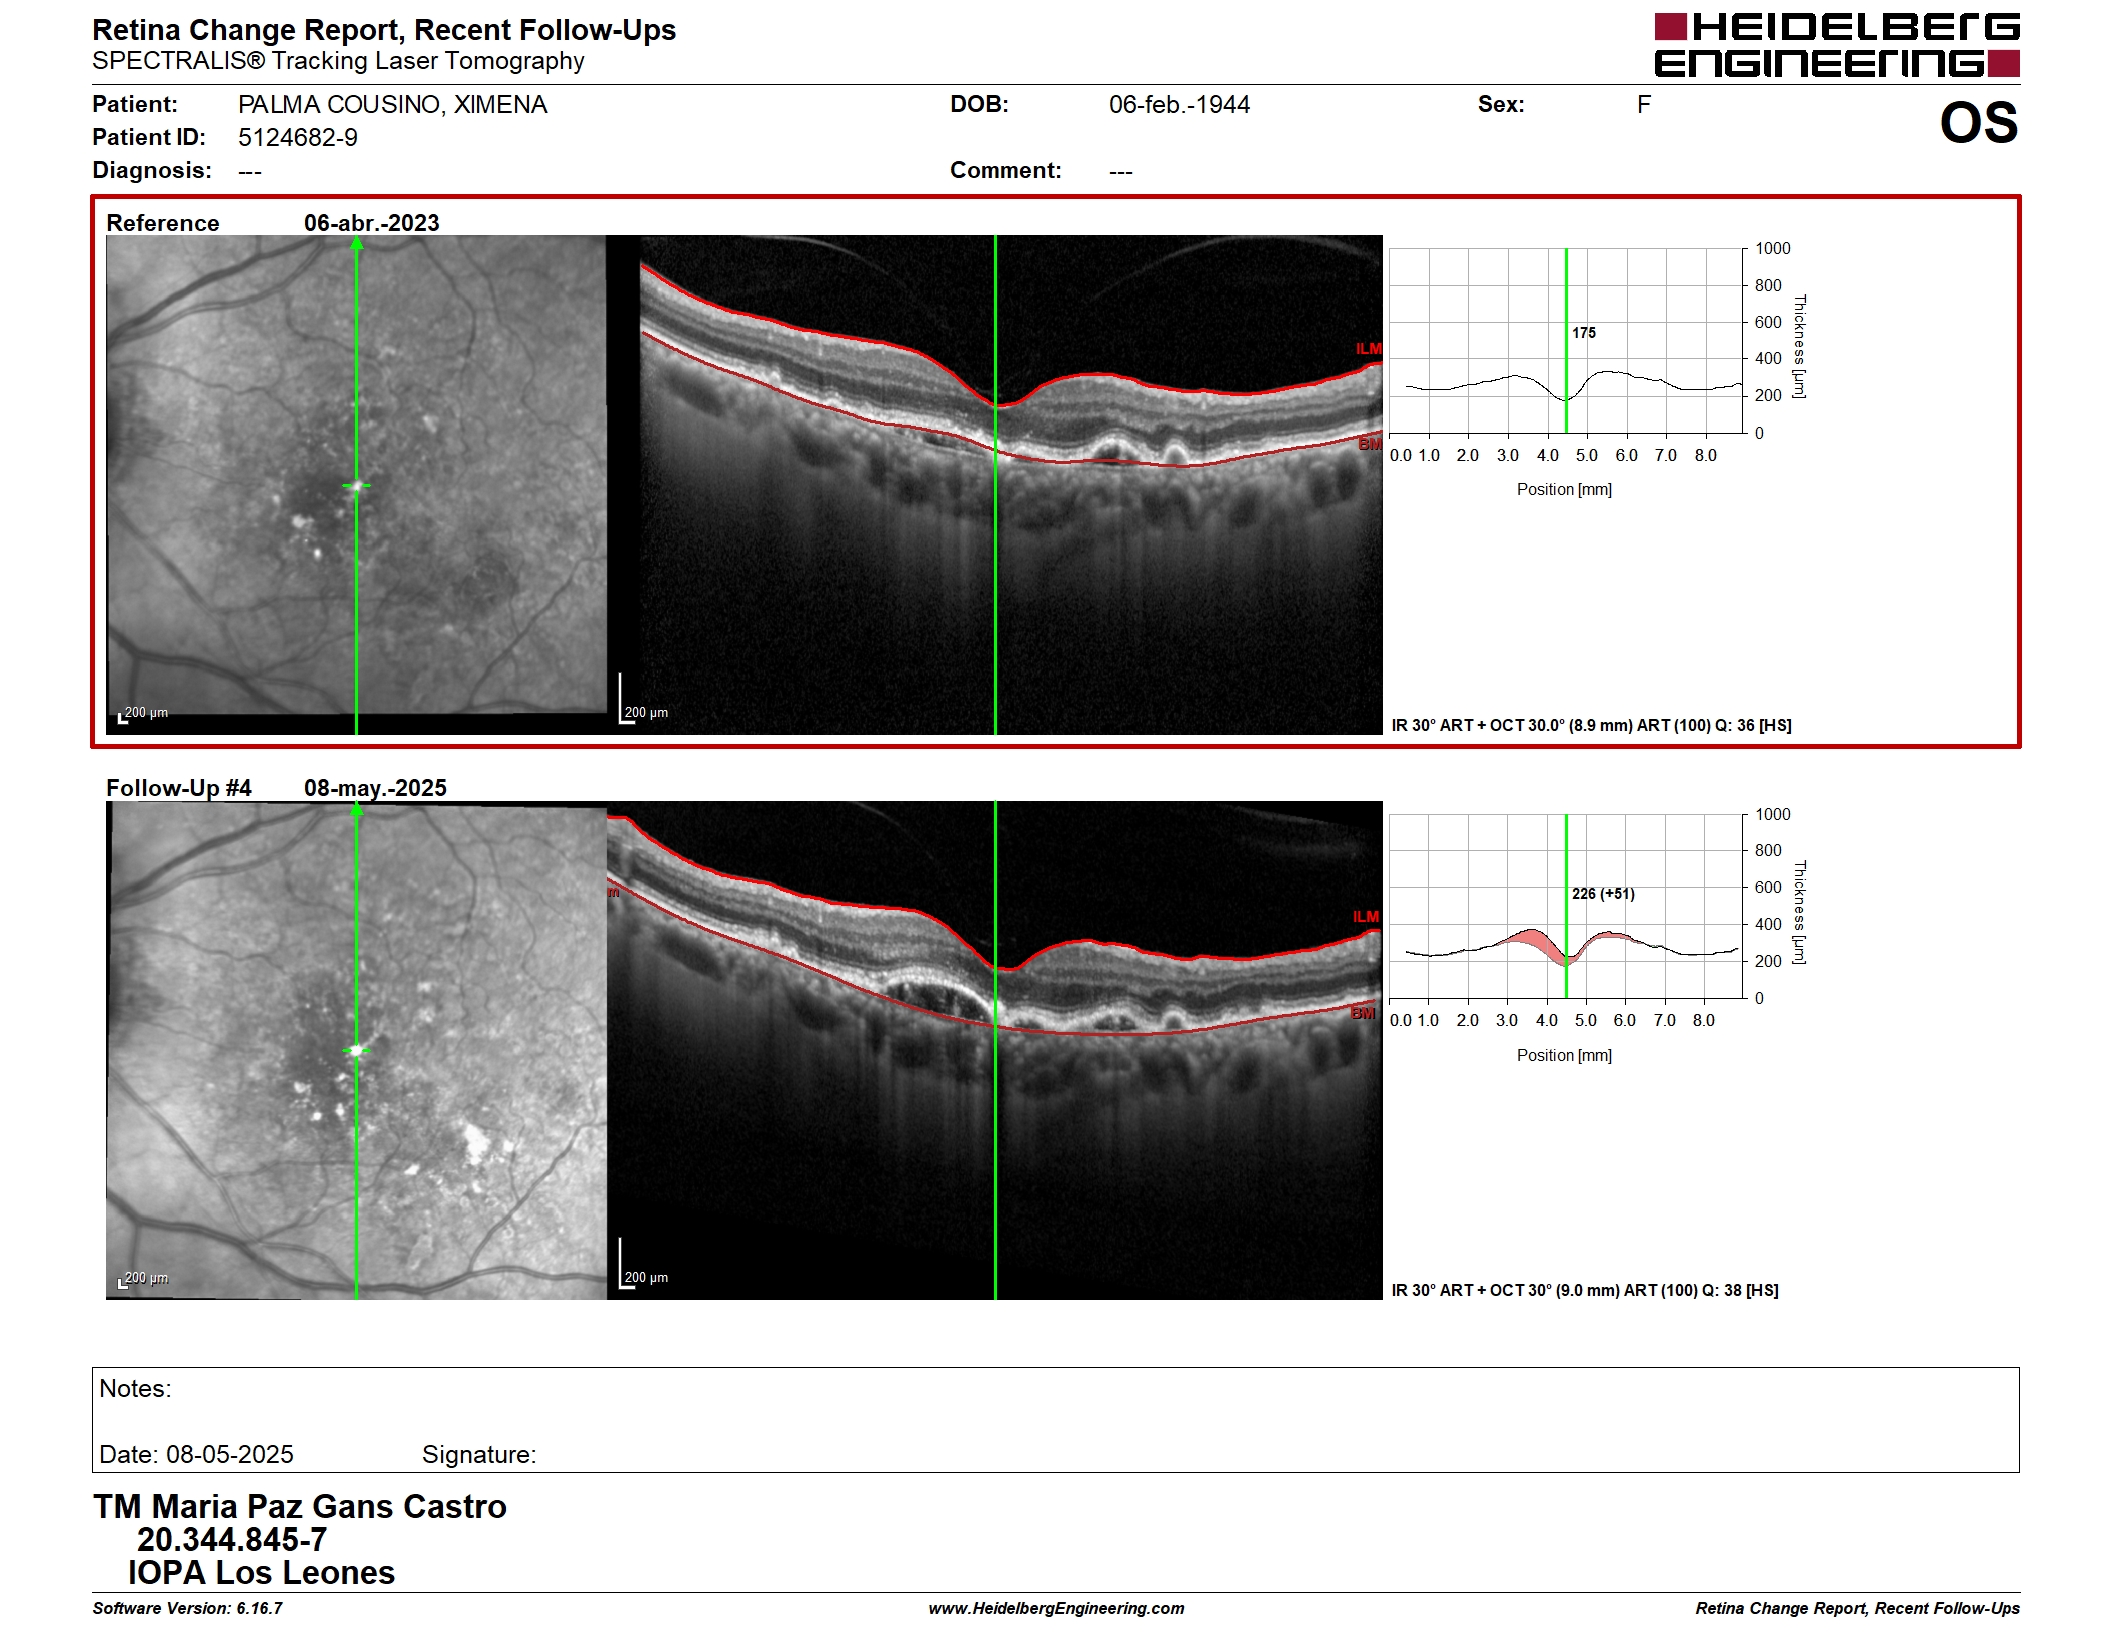Click the 200 µm scale bar on reference OCT
2112x1632 pixels.
pos(644,700)
